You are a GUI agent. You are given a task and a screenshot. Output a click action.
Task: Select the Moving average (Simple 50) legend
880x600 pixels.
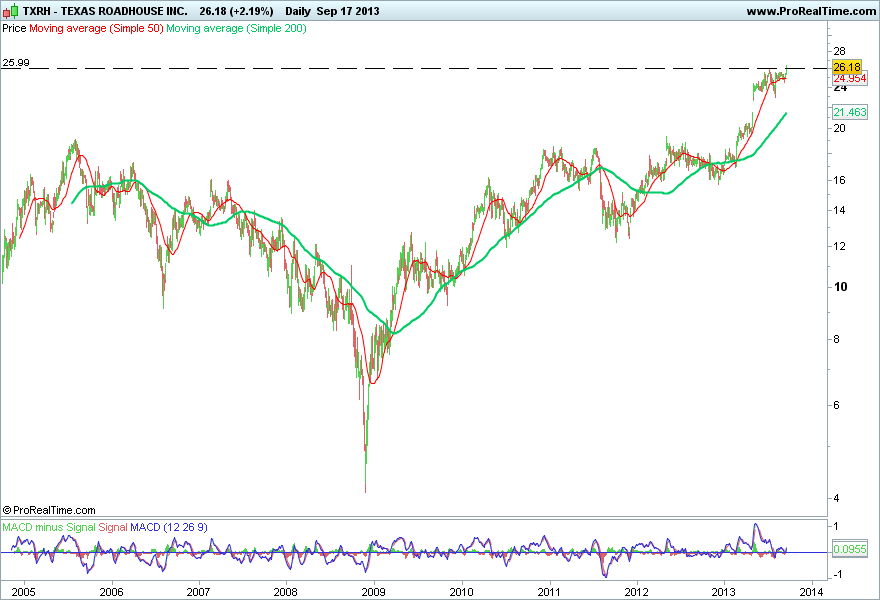[x=96, y=28]
